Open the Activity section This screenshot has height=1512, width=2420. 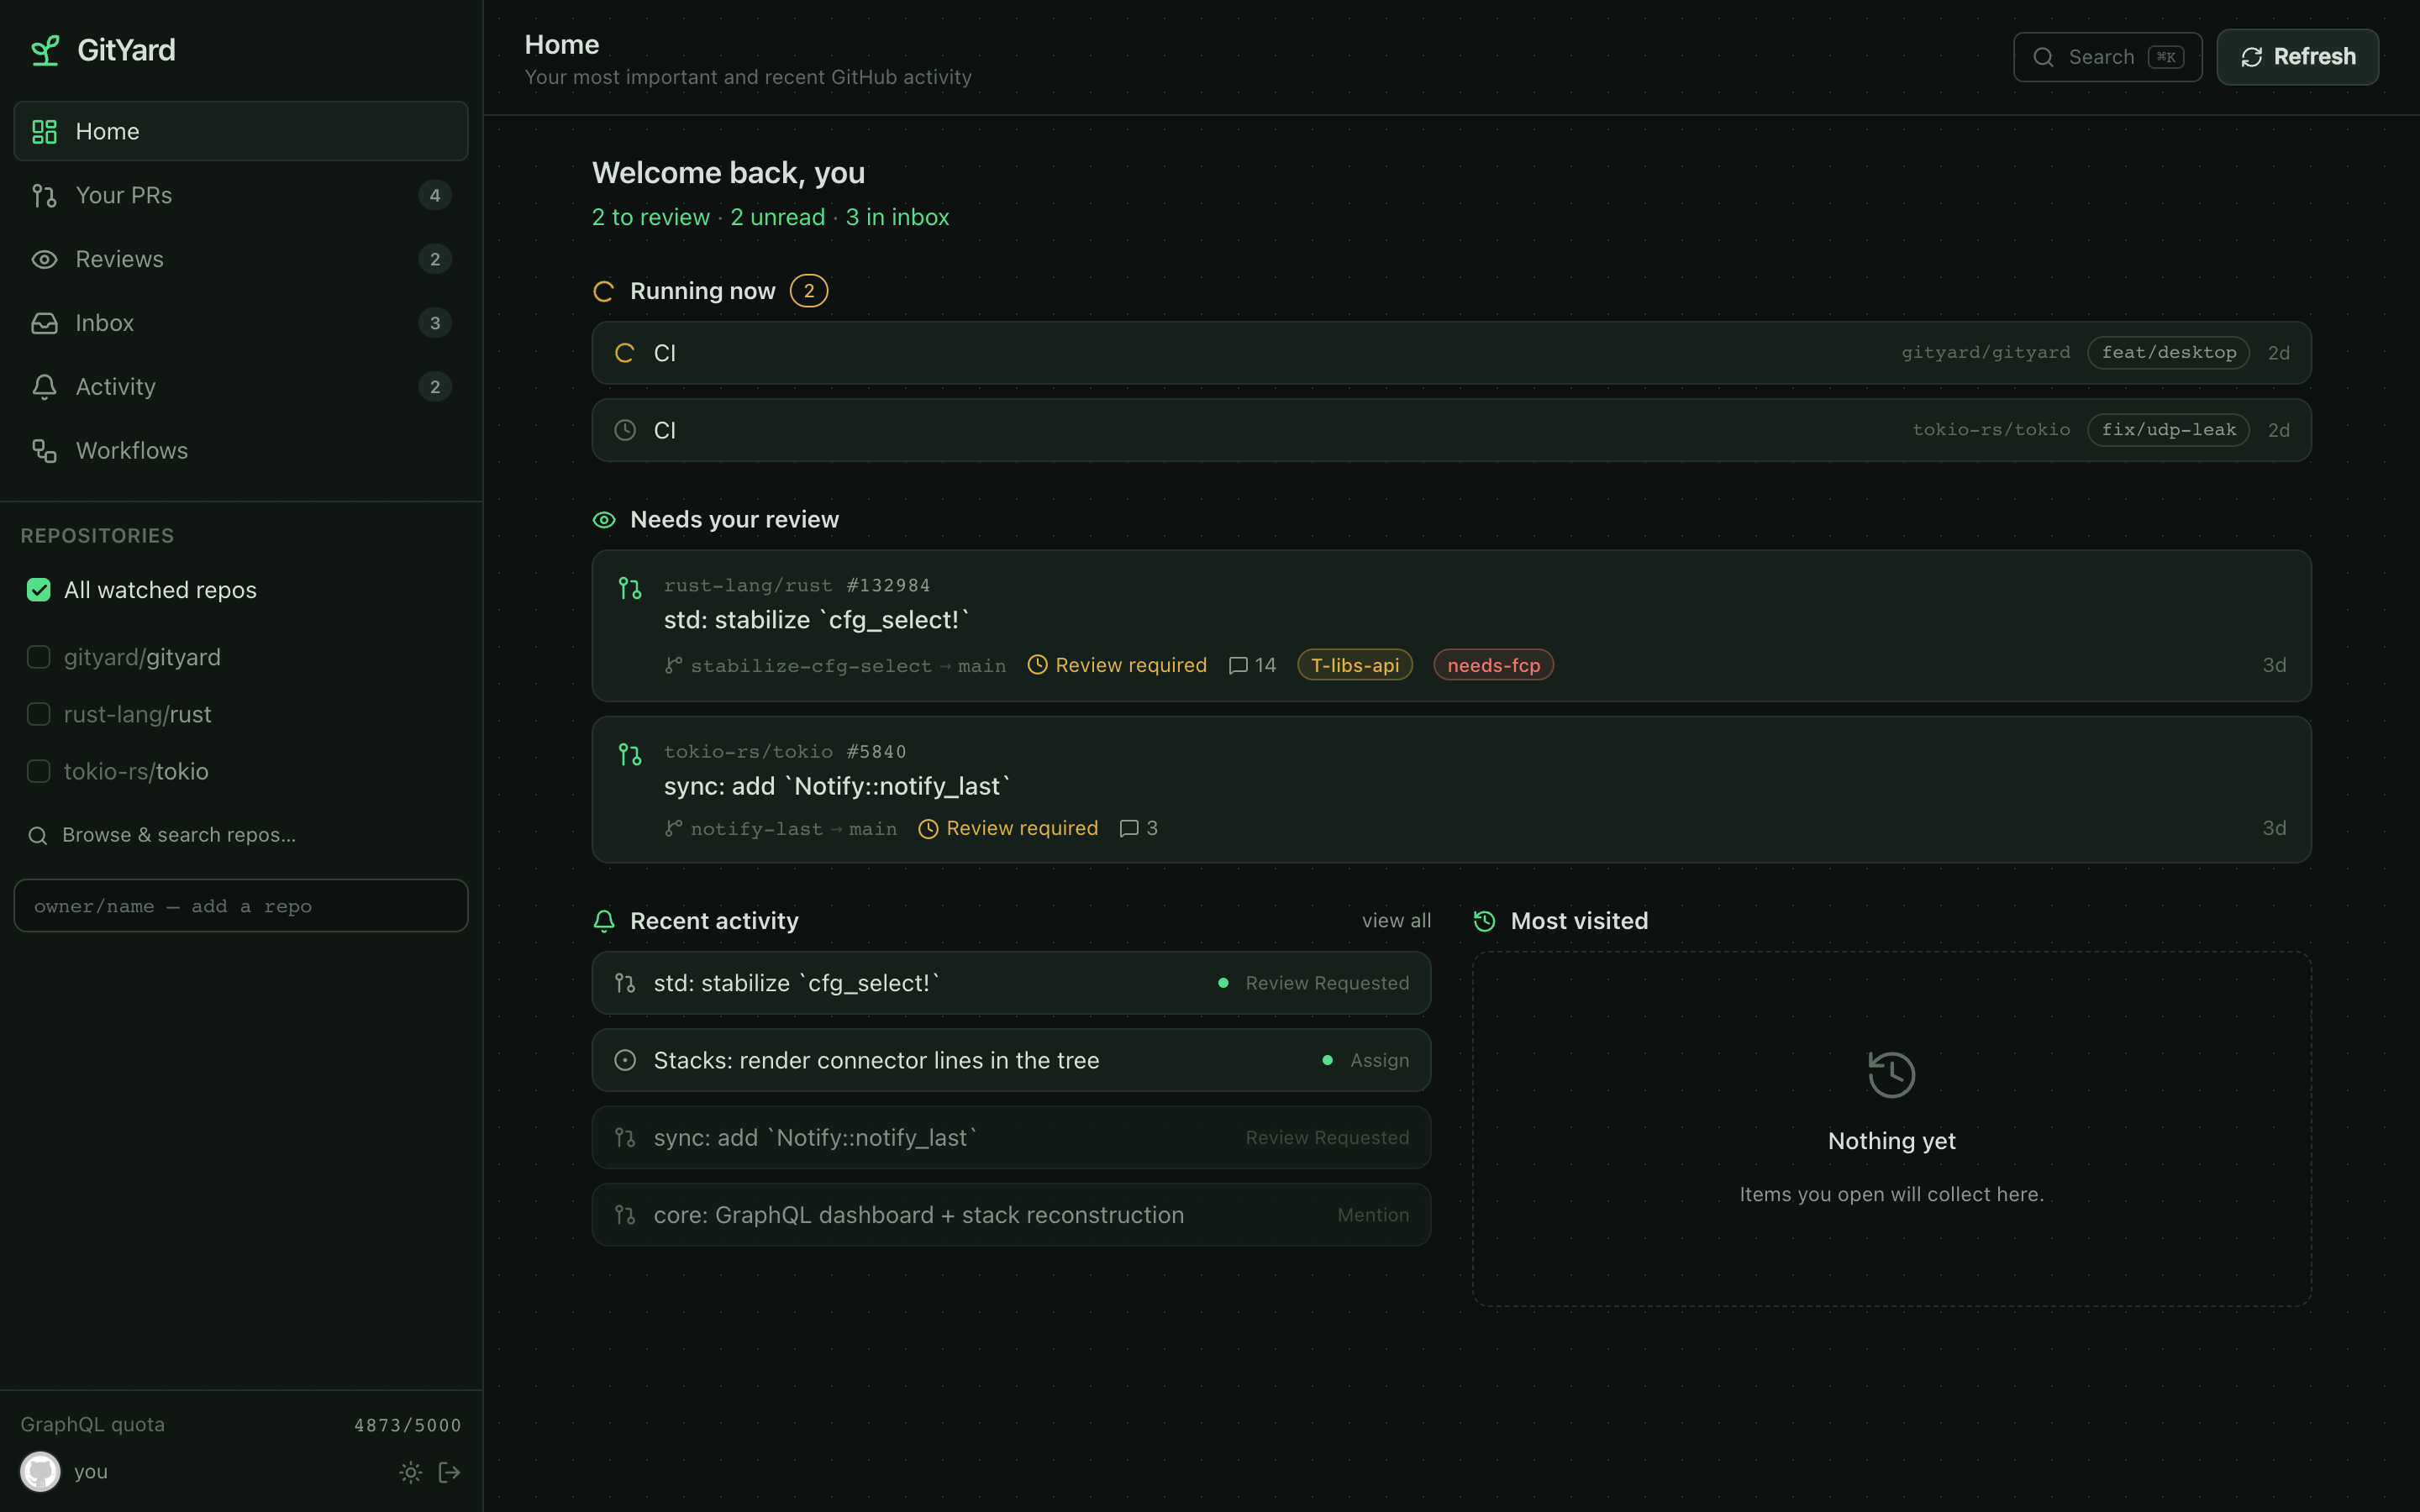tap(241, 387)
